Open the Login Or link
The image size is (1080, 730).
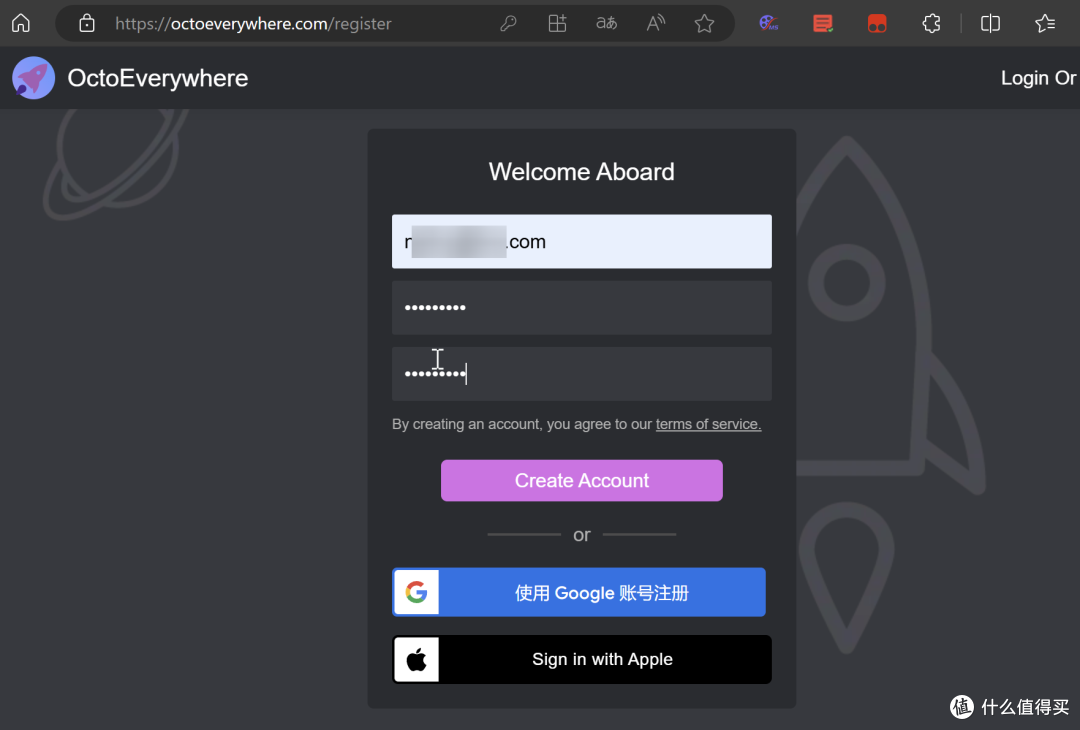[1039, 78]
